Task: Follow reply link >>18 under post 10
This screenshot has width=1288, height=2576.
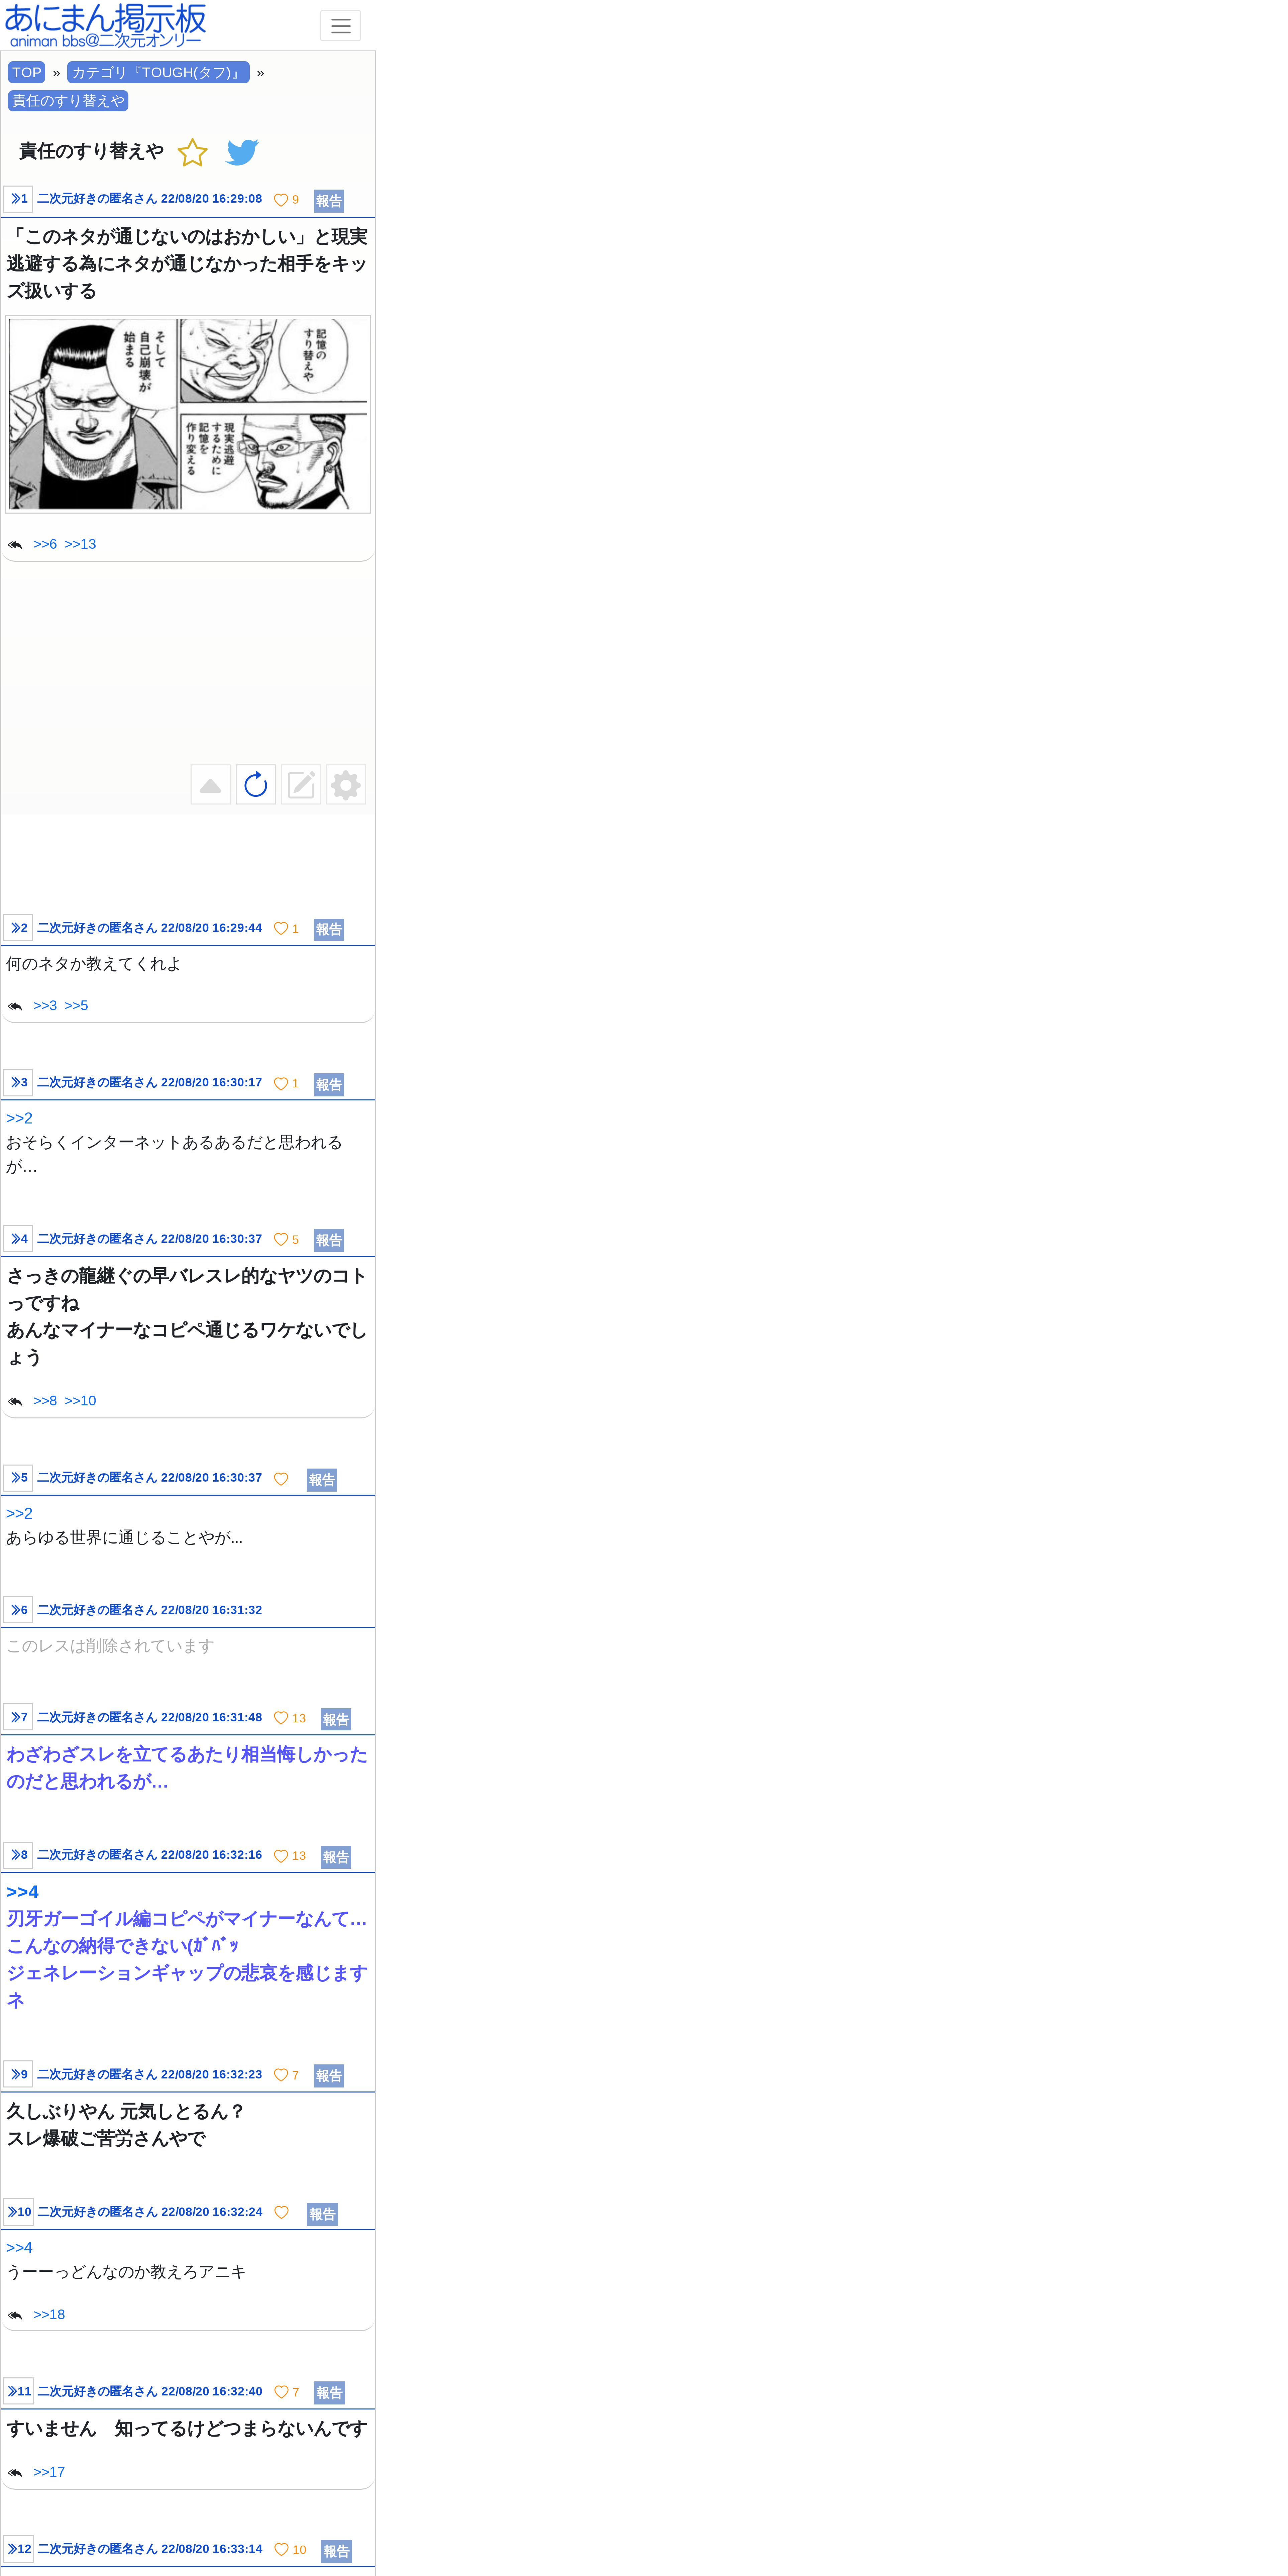Action: click(49, 2315)
